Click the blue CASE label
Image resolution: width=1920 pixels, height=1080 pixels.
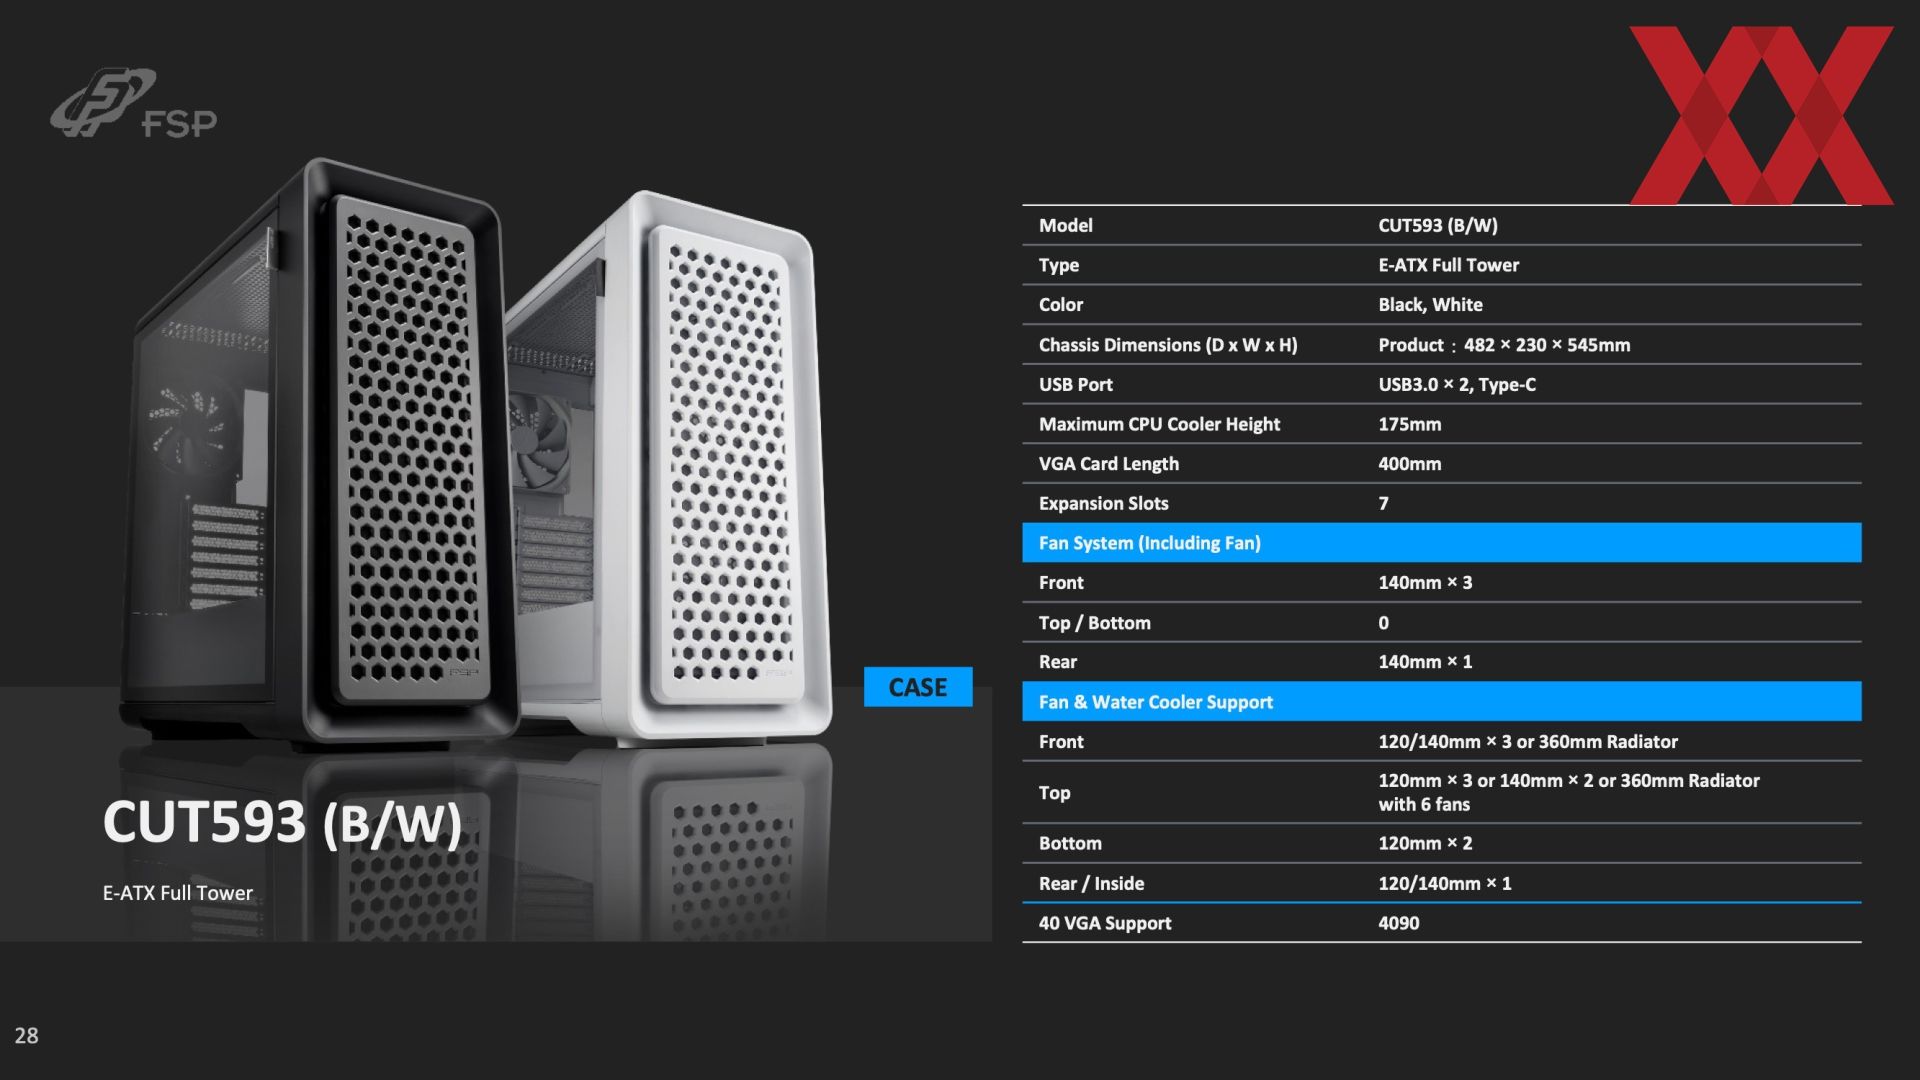[918, 687]
